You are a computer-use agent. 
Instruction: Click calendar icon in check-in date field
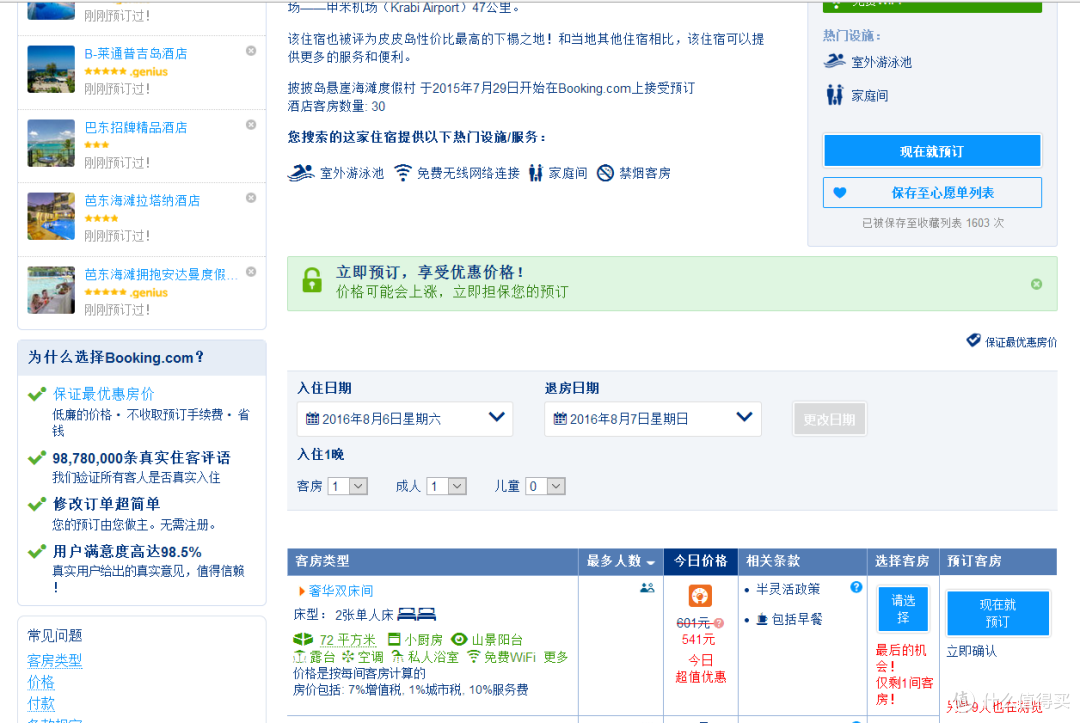(312, 419)
